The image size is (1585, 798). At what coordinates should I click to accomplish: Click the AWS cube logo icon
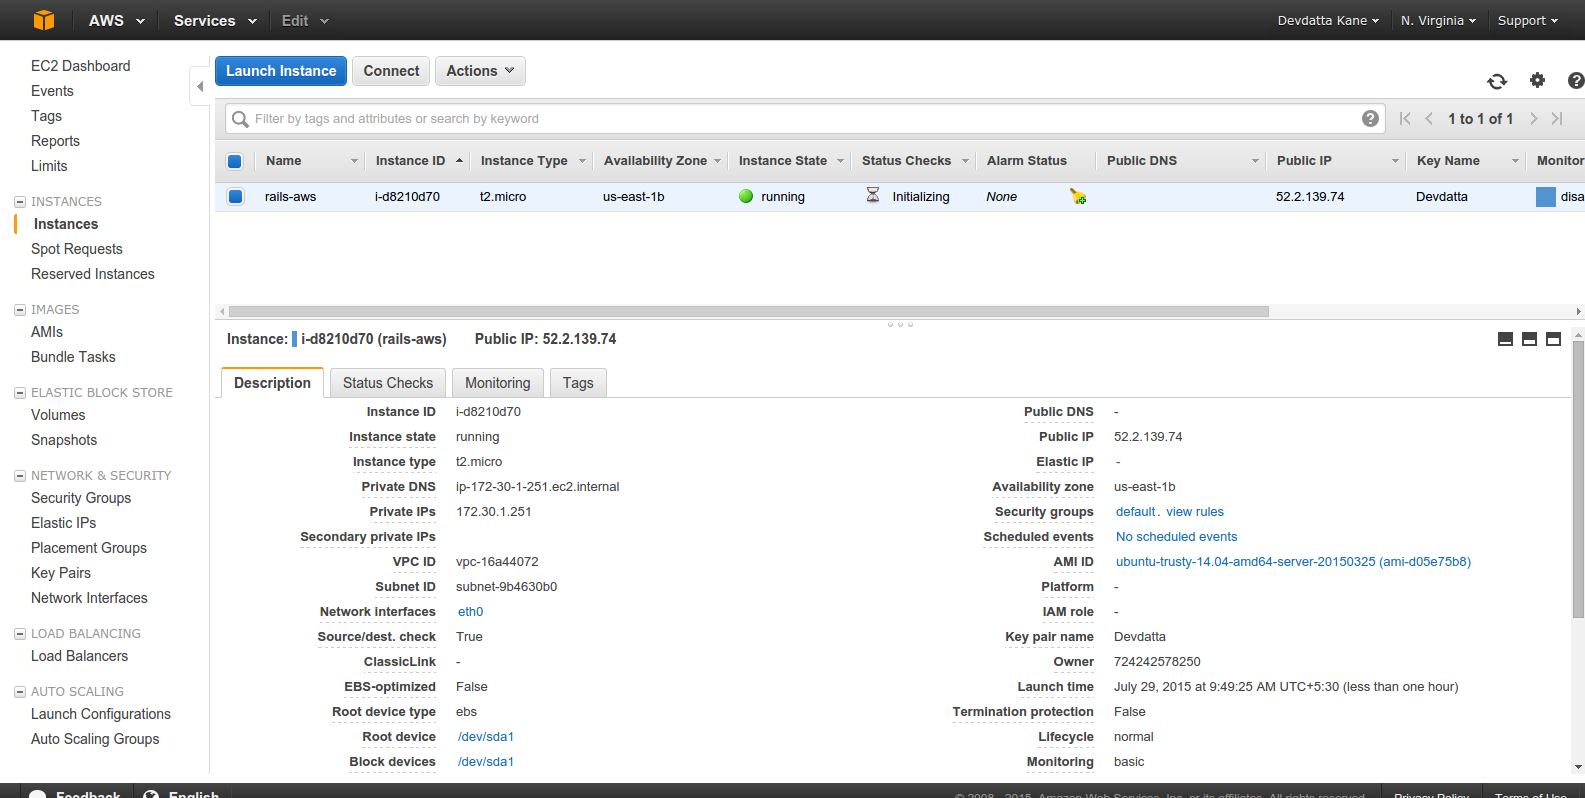pyautogui.click(x=44, y=20)
